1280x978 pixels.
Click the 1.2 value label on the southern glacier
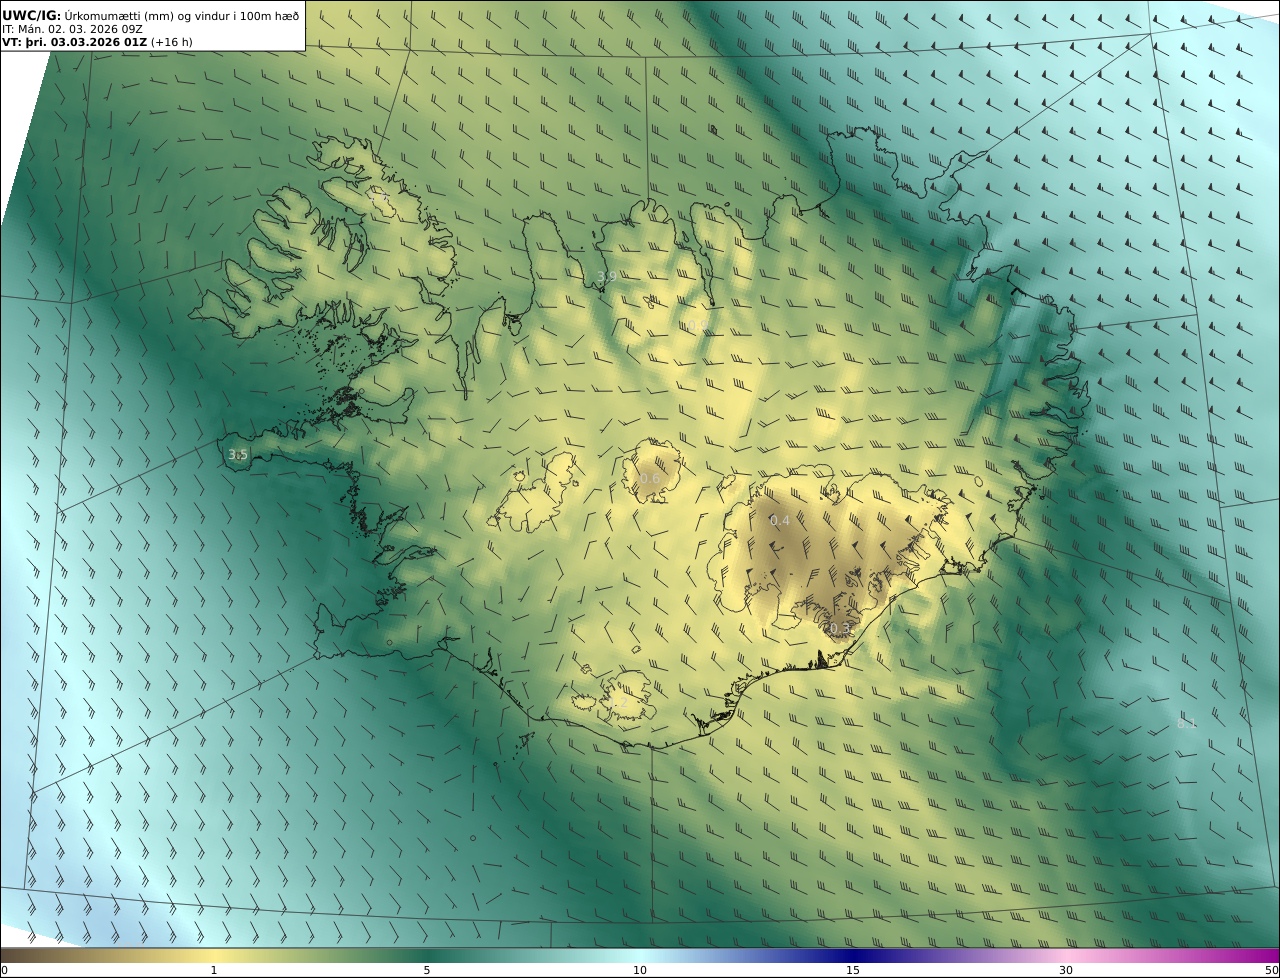618,703
